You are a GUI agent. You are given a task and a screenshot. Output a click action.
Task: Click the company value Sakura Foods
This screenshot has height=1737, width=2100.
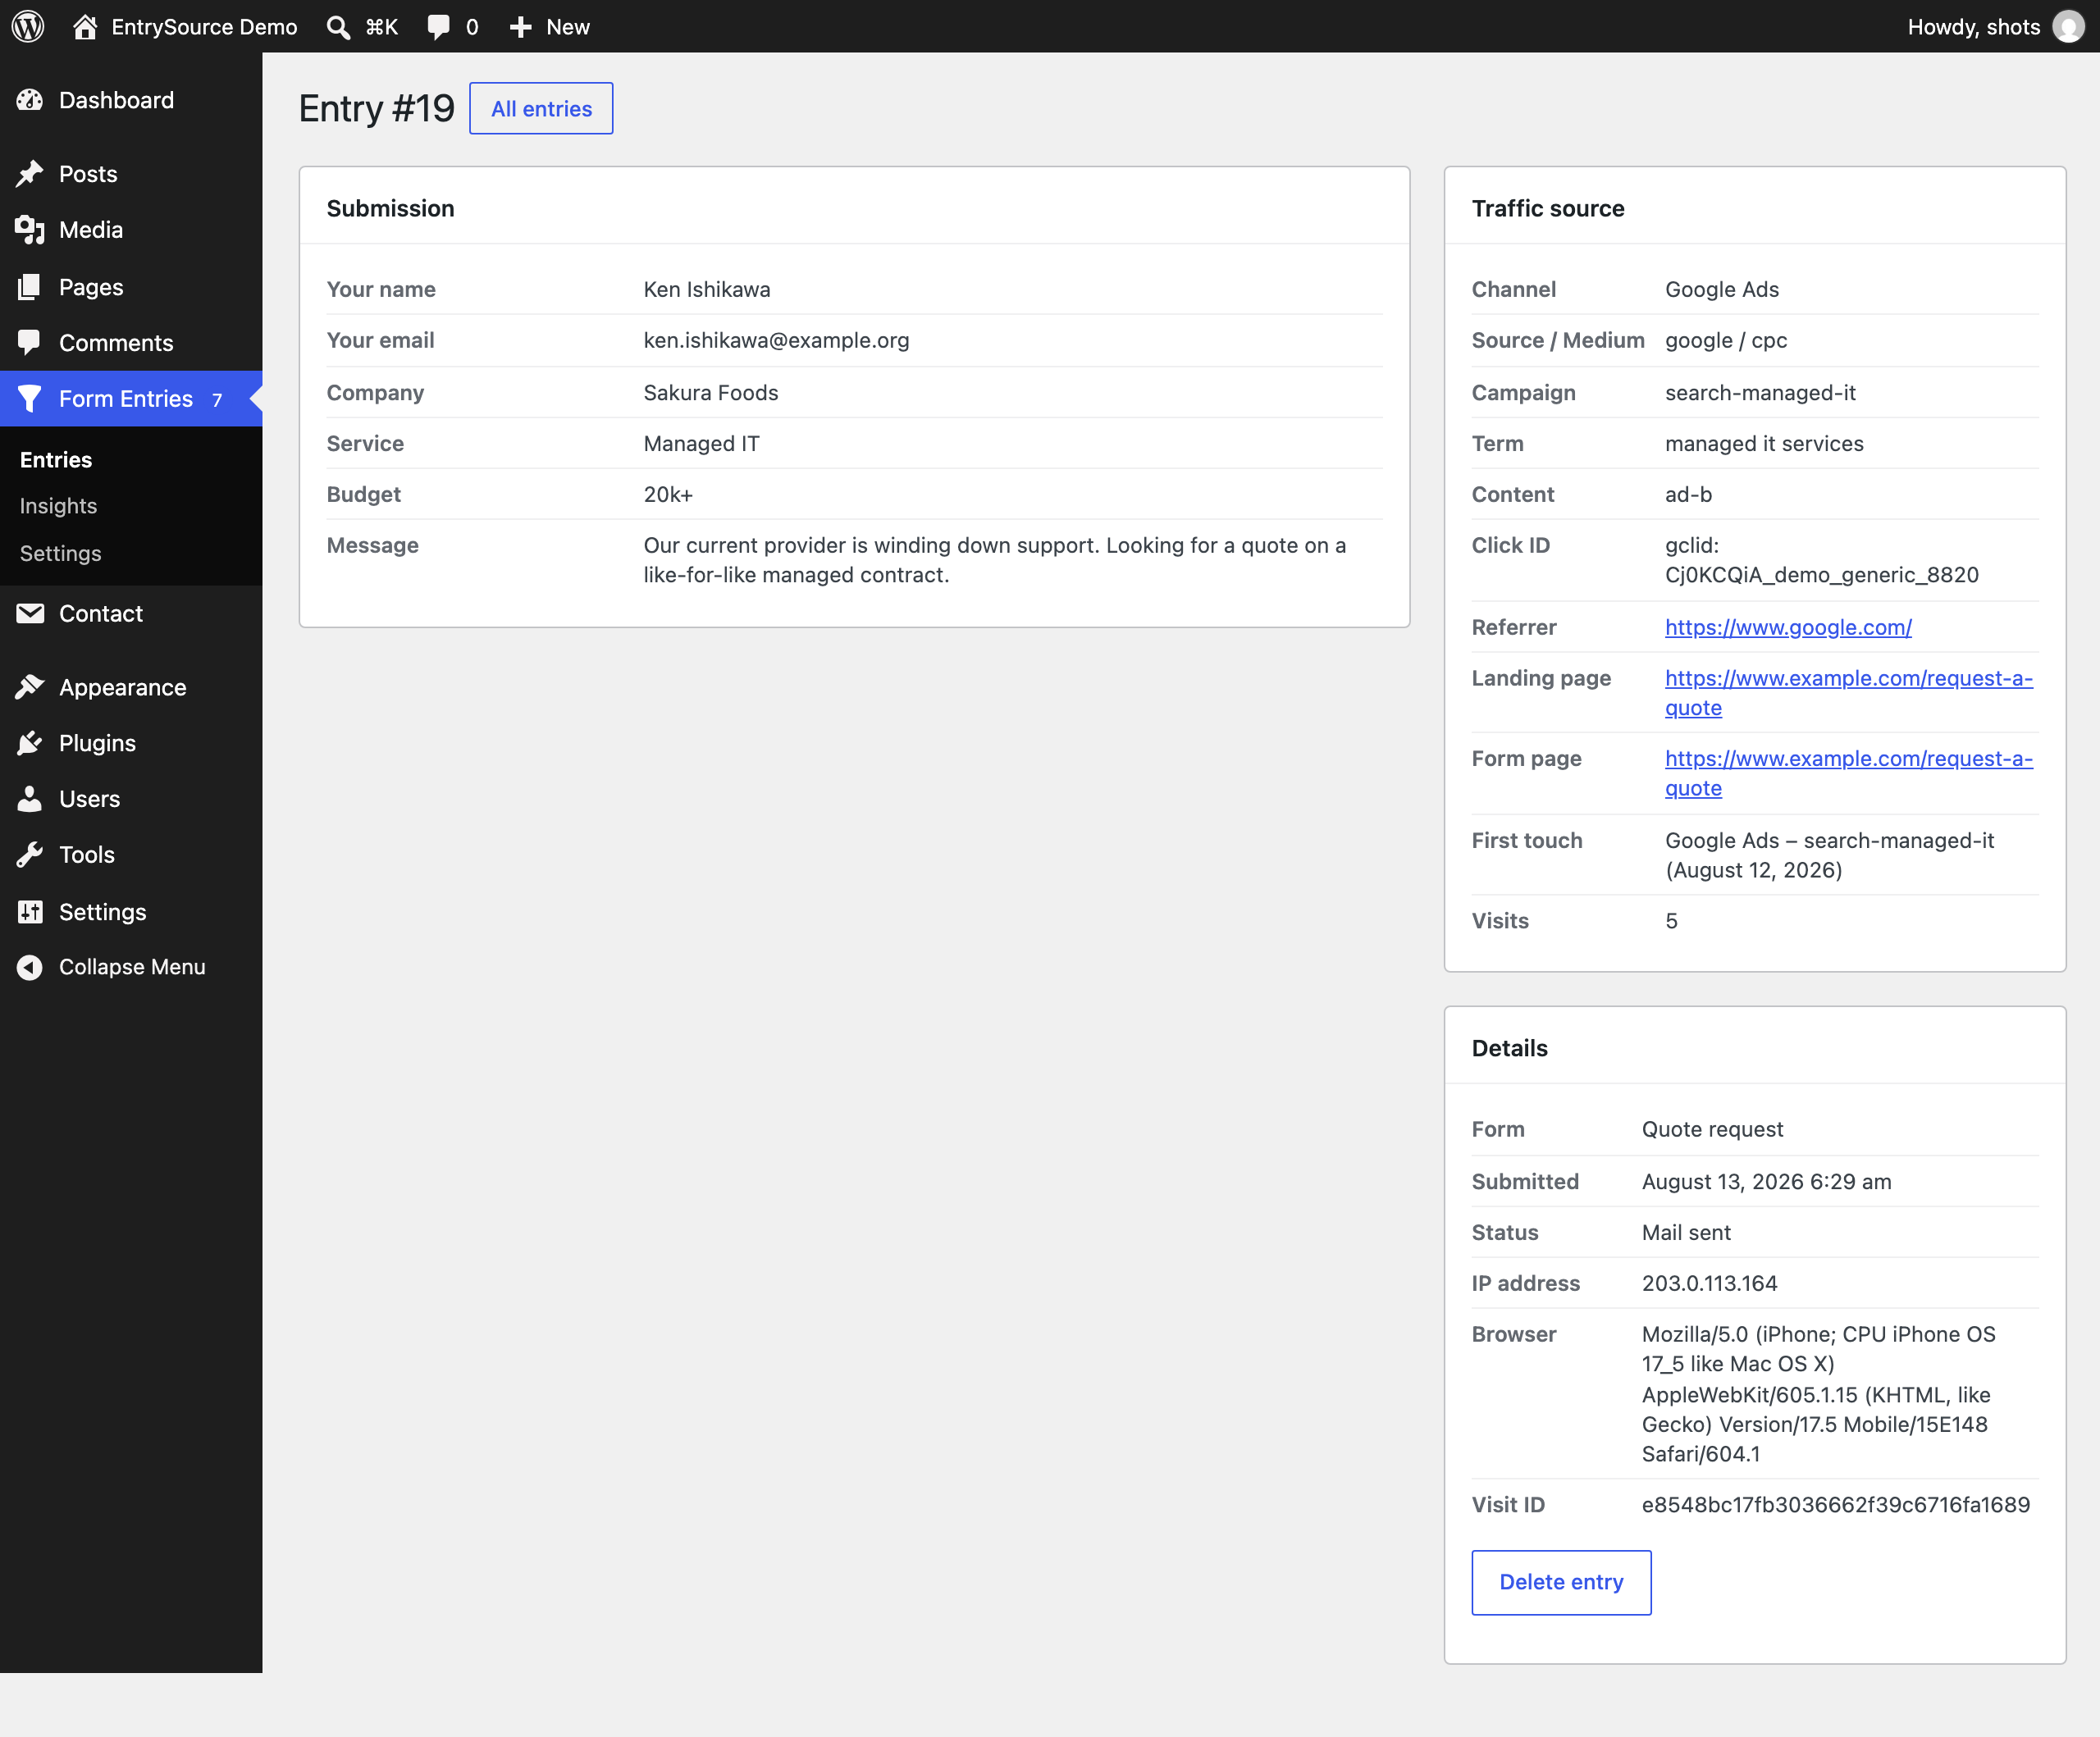[x=710, y=393]
